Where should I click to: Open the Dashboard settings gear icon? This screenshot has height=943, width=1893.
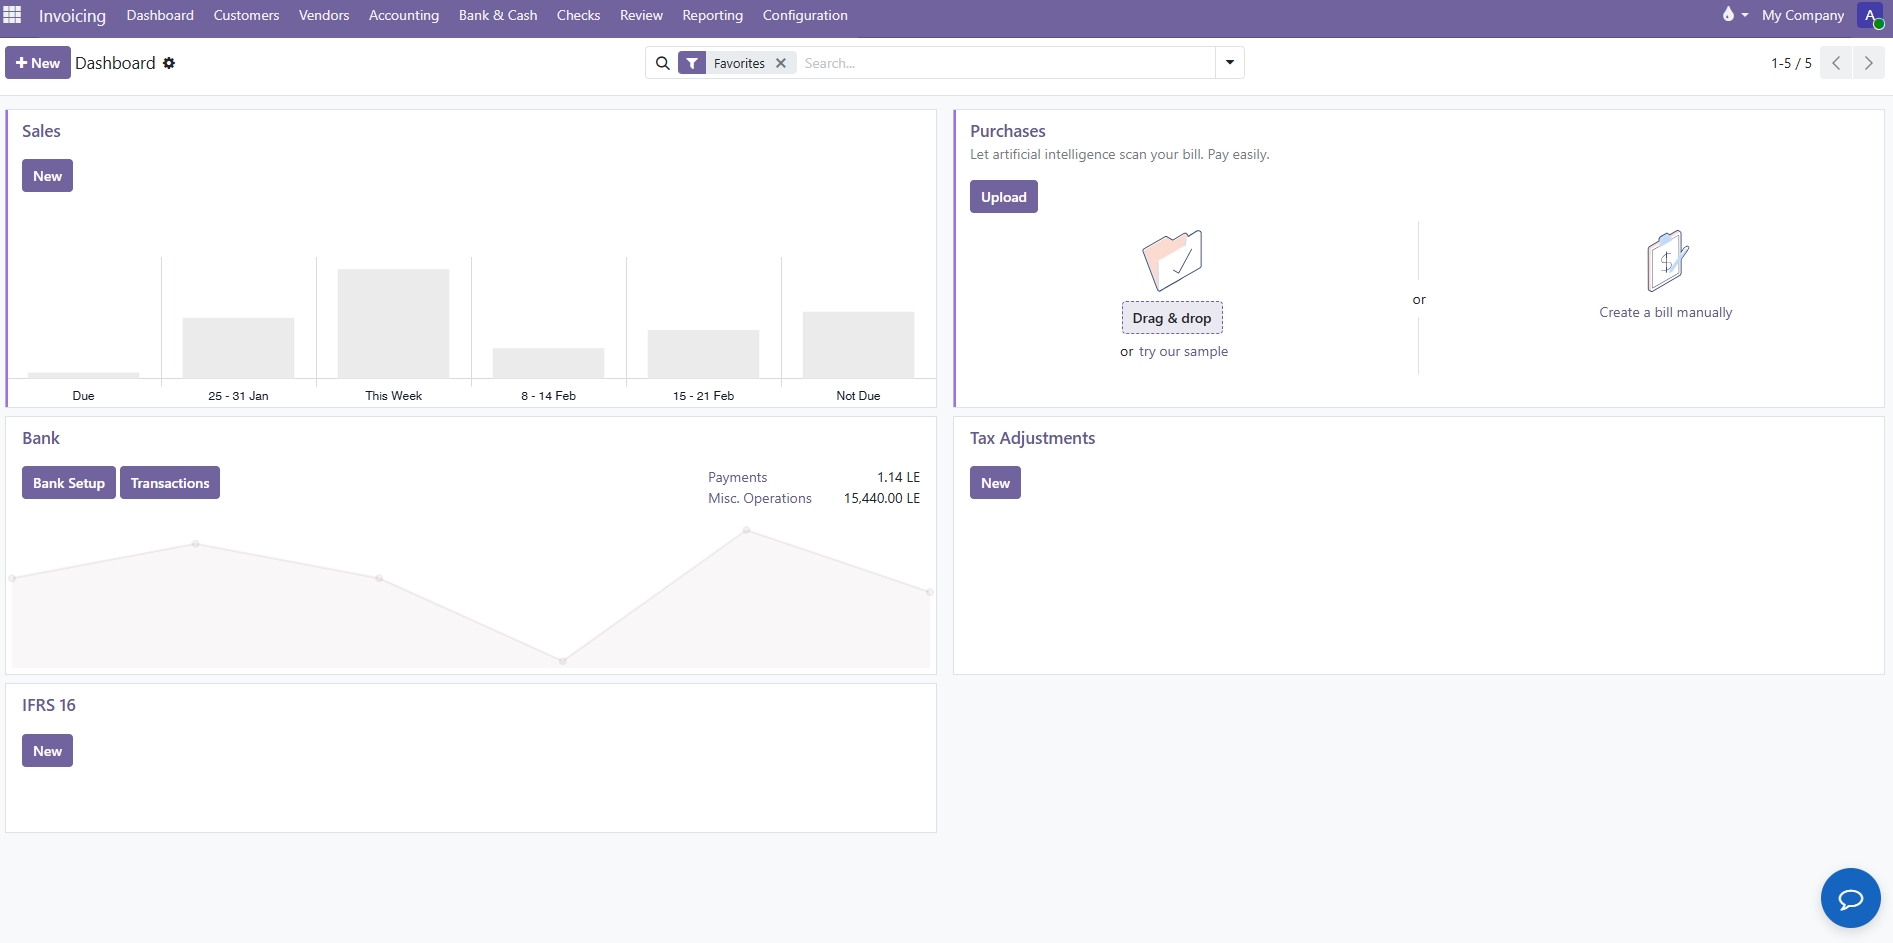[x=168, y=63]
